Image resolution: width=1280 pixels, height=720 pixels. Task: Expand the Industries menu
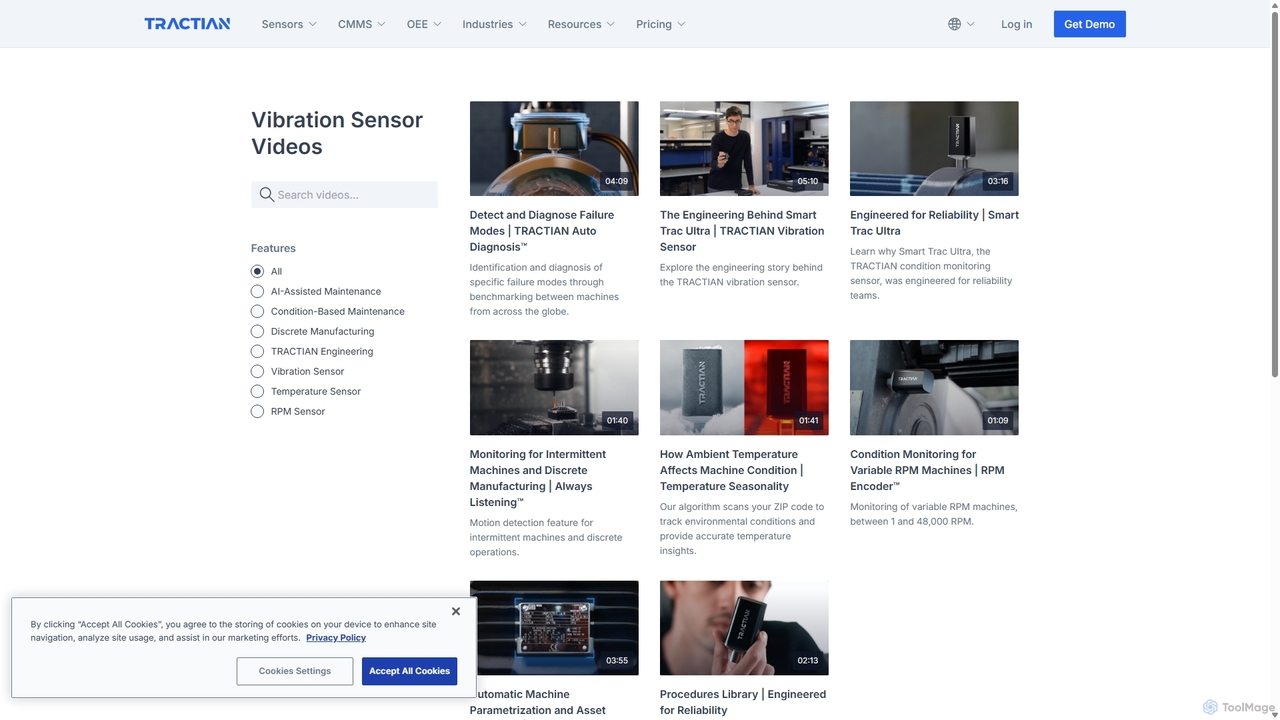(494, 24)
